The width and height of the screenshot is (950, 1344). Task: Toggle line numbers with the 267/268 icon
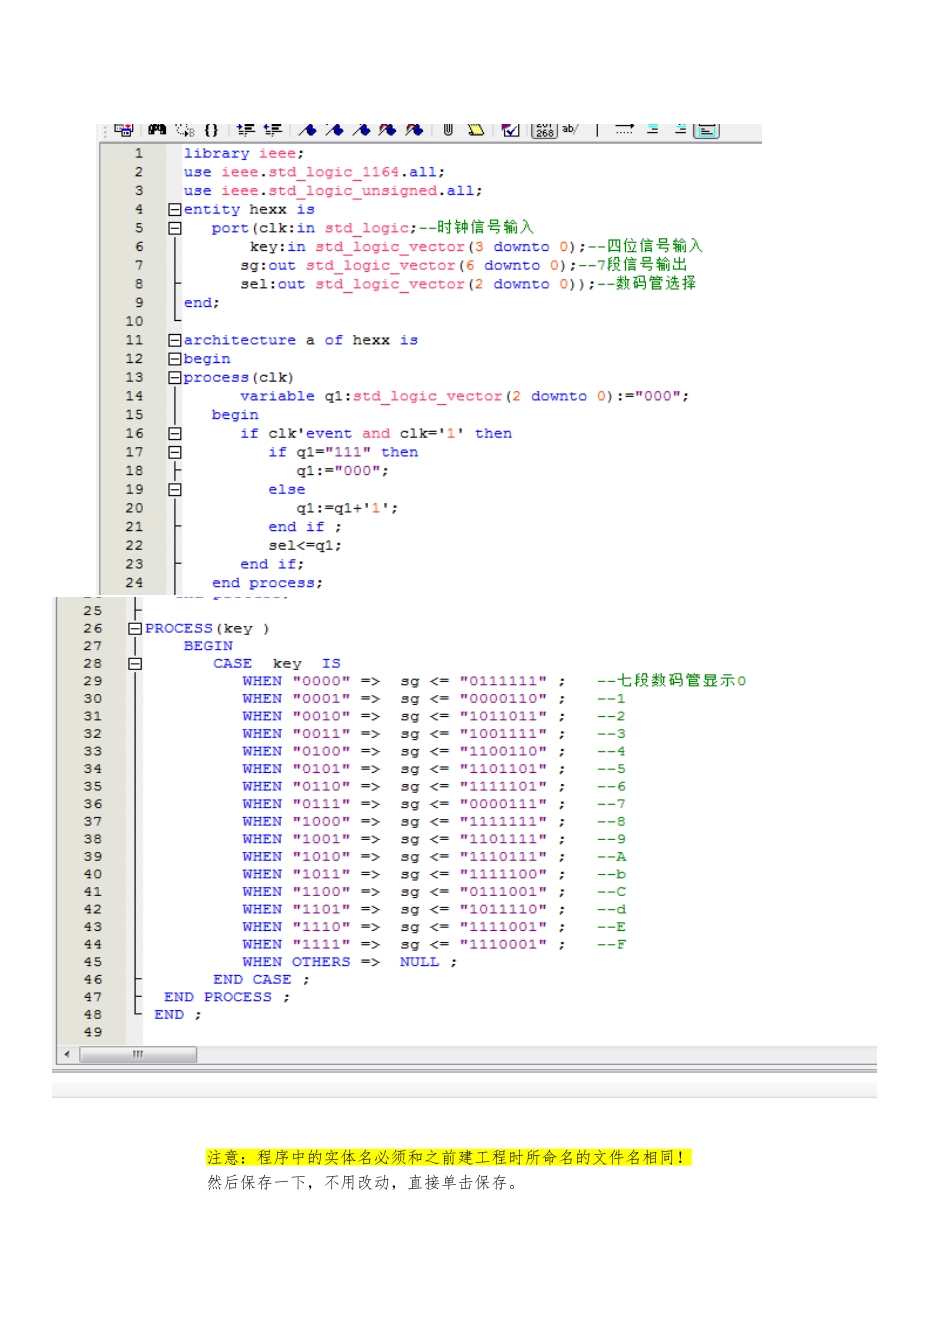coord(545,130)
